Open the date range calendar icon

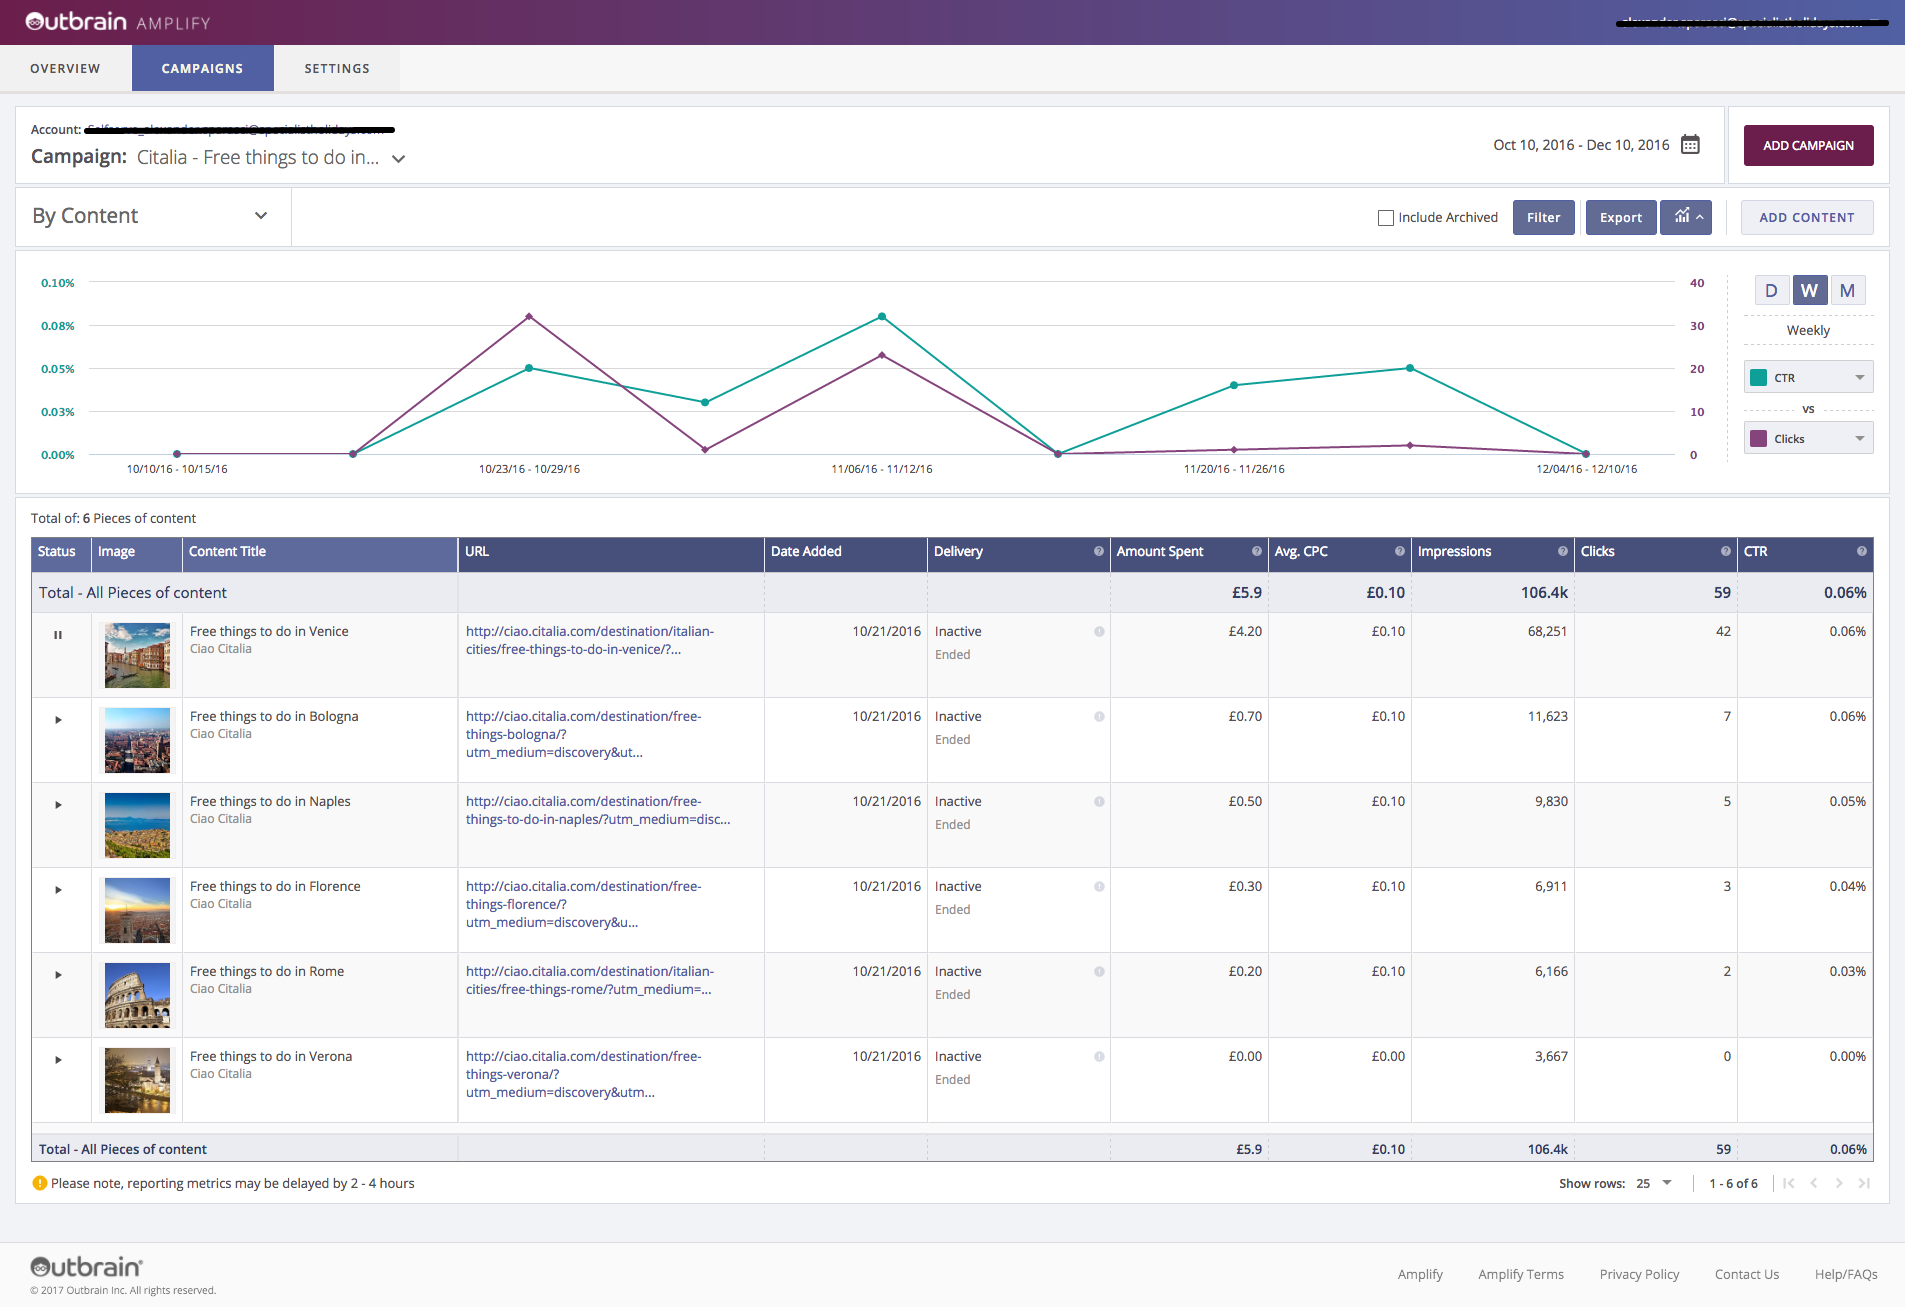(x=1690, y=145)
